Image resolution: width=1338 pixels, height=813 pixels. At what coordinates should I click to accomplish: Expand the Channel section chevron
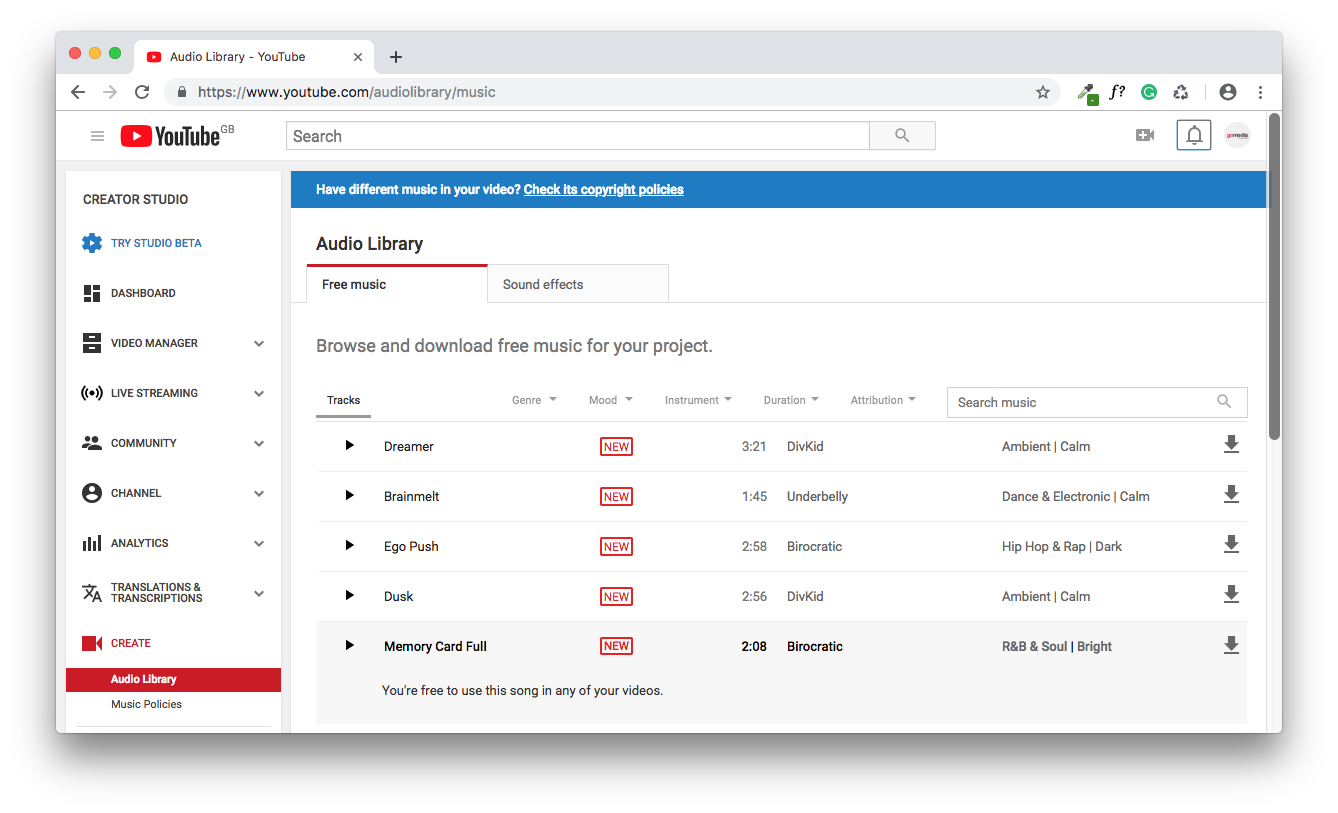(259, 493)
